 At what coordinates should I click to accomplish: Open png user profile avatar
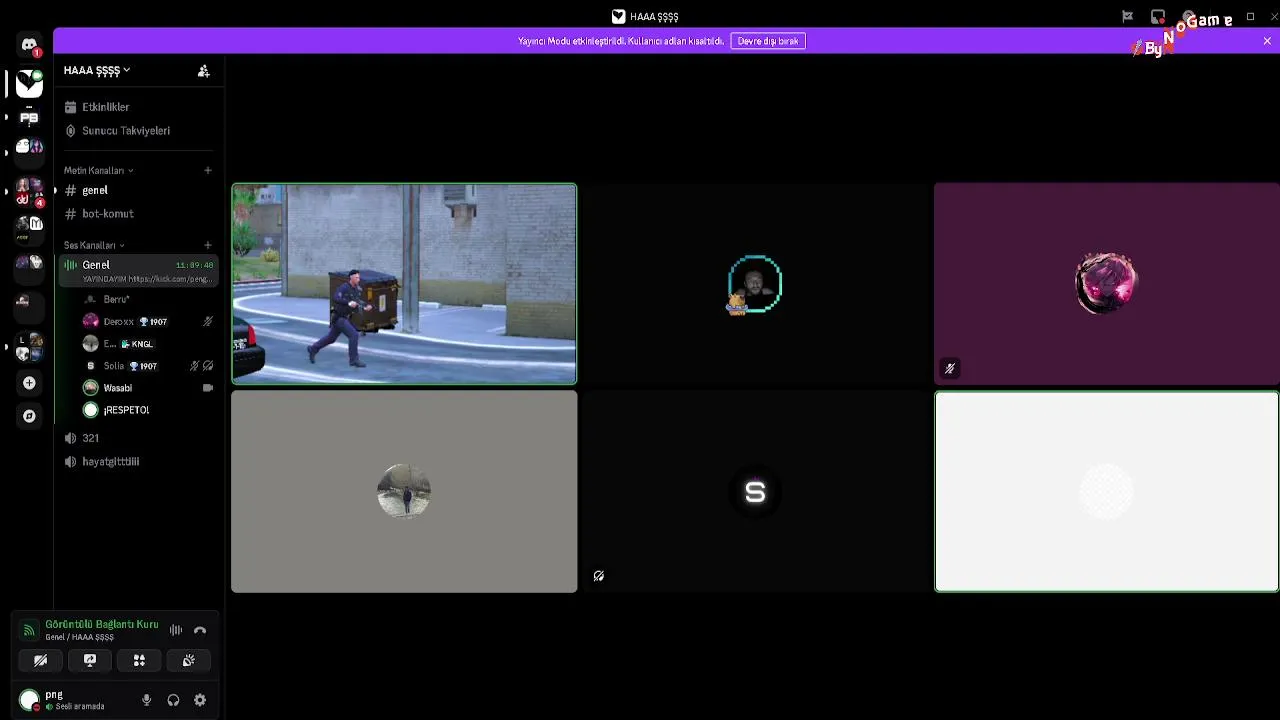(29, 700)
